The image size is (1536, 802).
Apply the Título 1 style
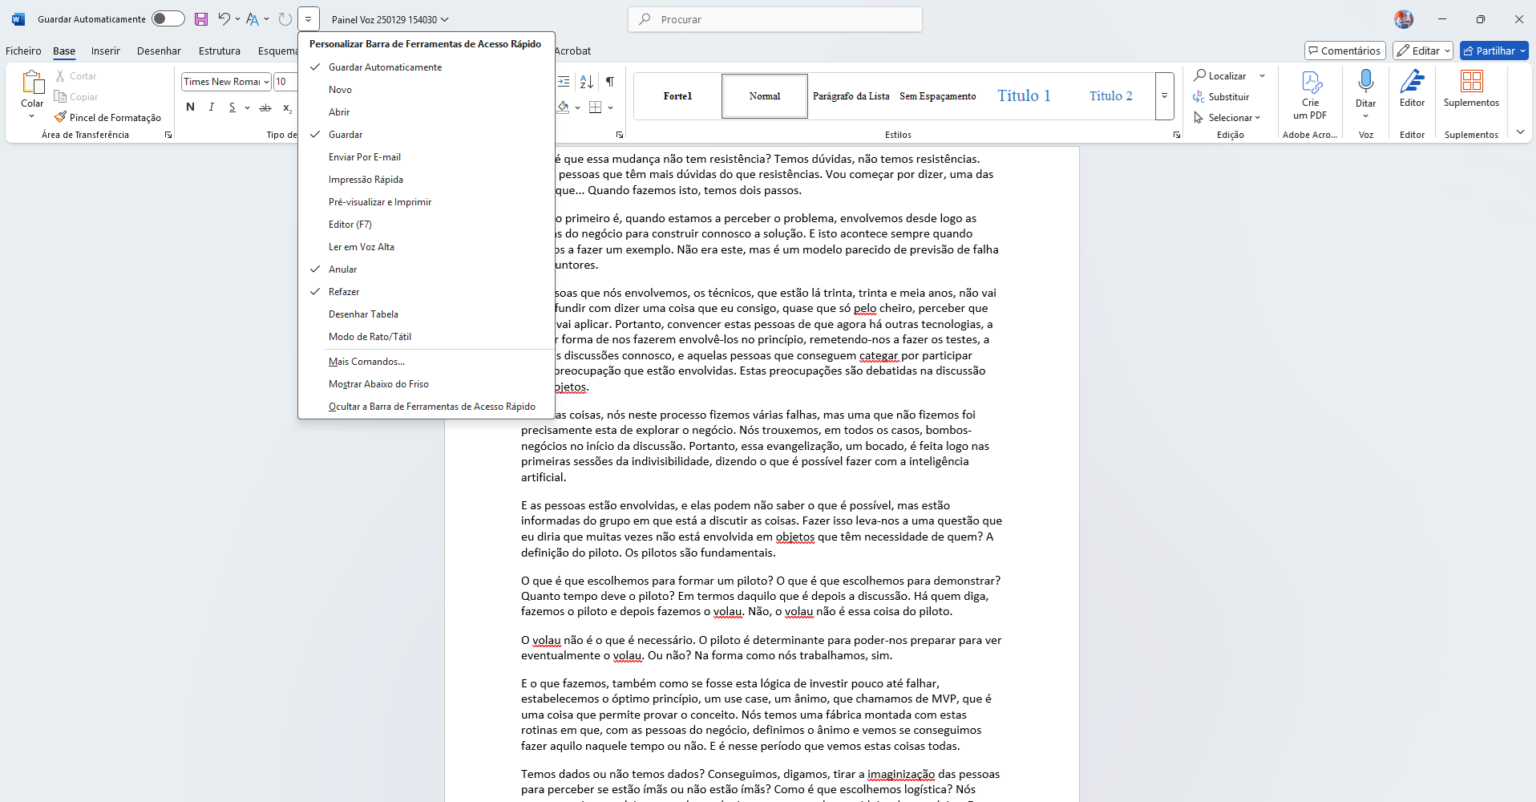click(1024, 96)
